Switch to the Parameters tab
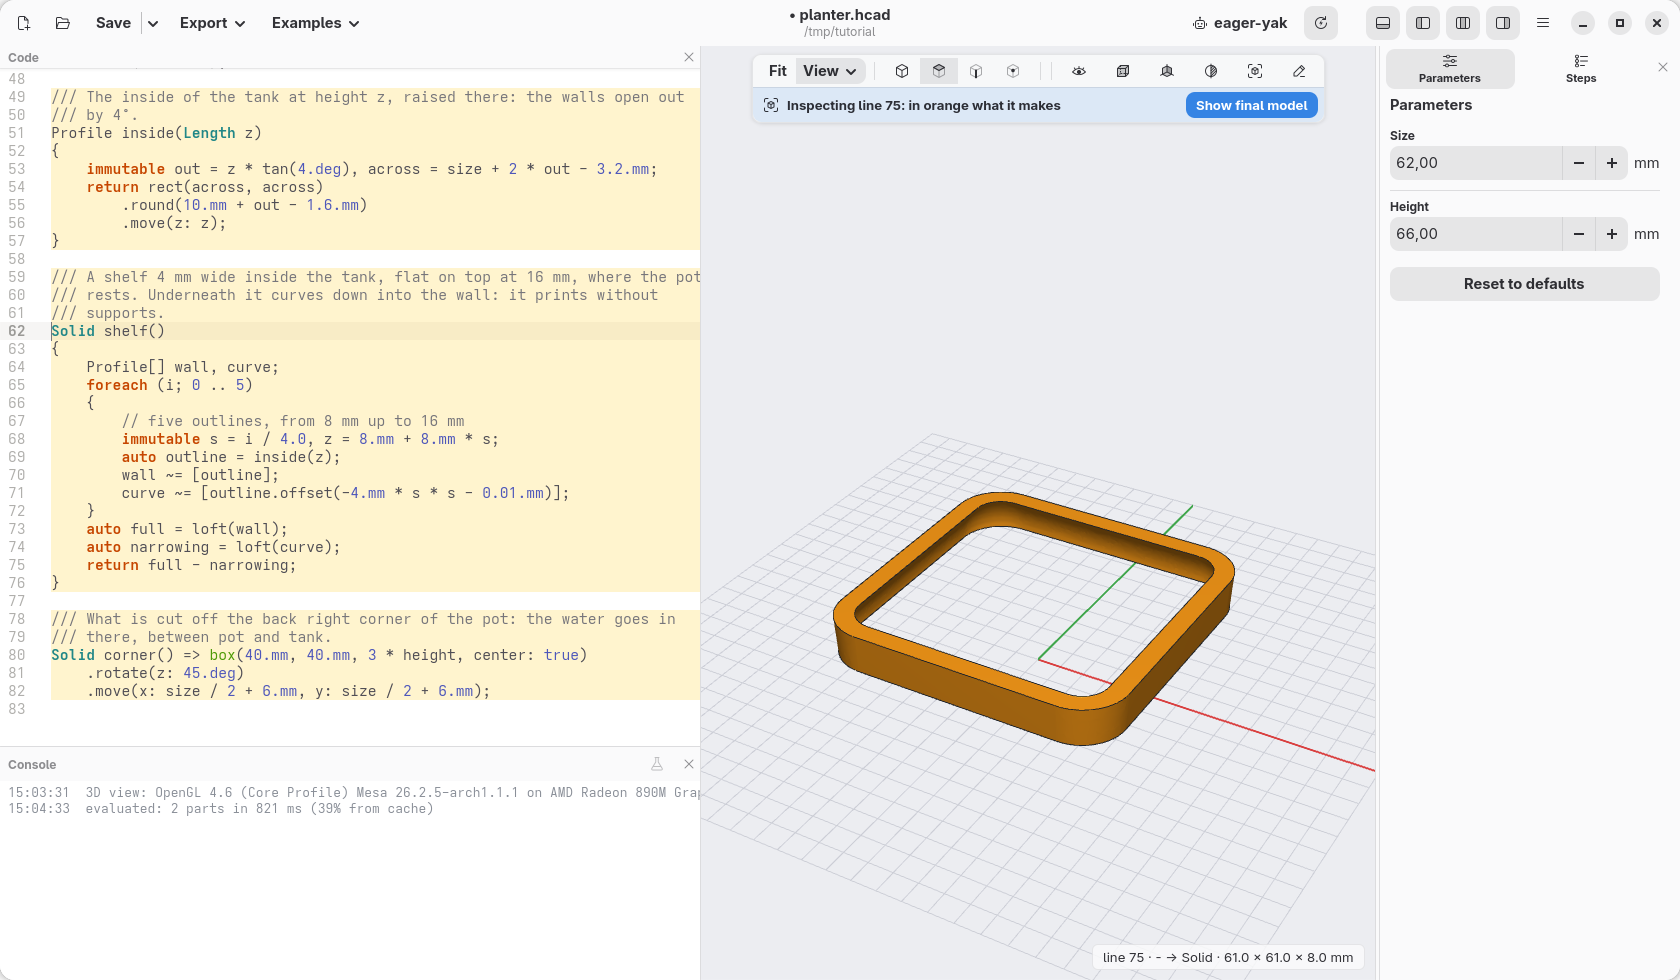 coord(1450,69)
